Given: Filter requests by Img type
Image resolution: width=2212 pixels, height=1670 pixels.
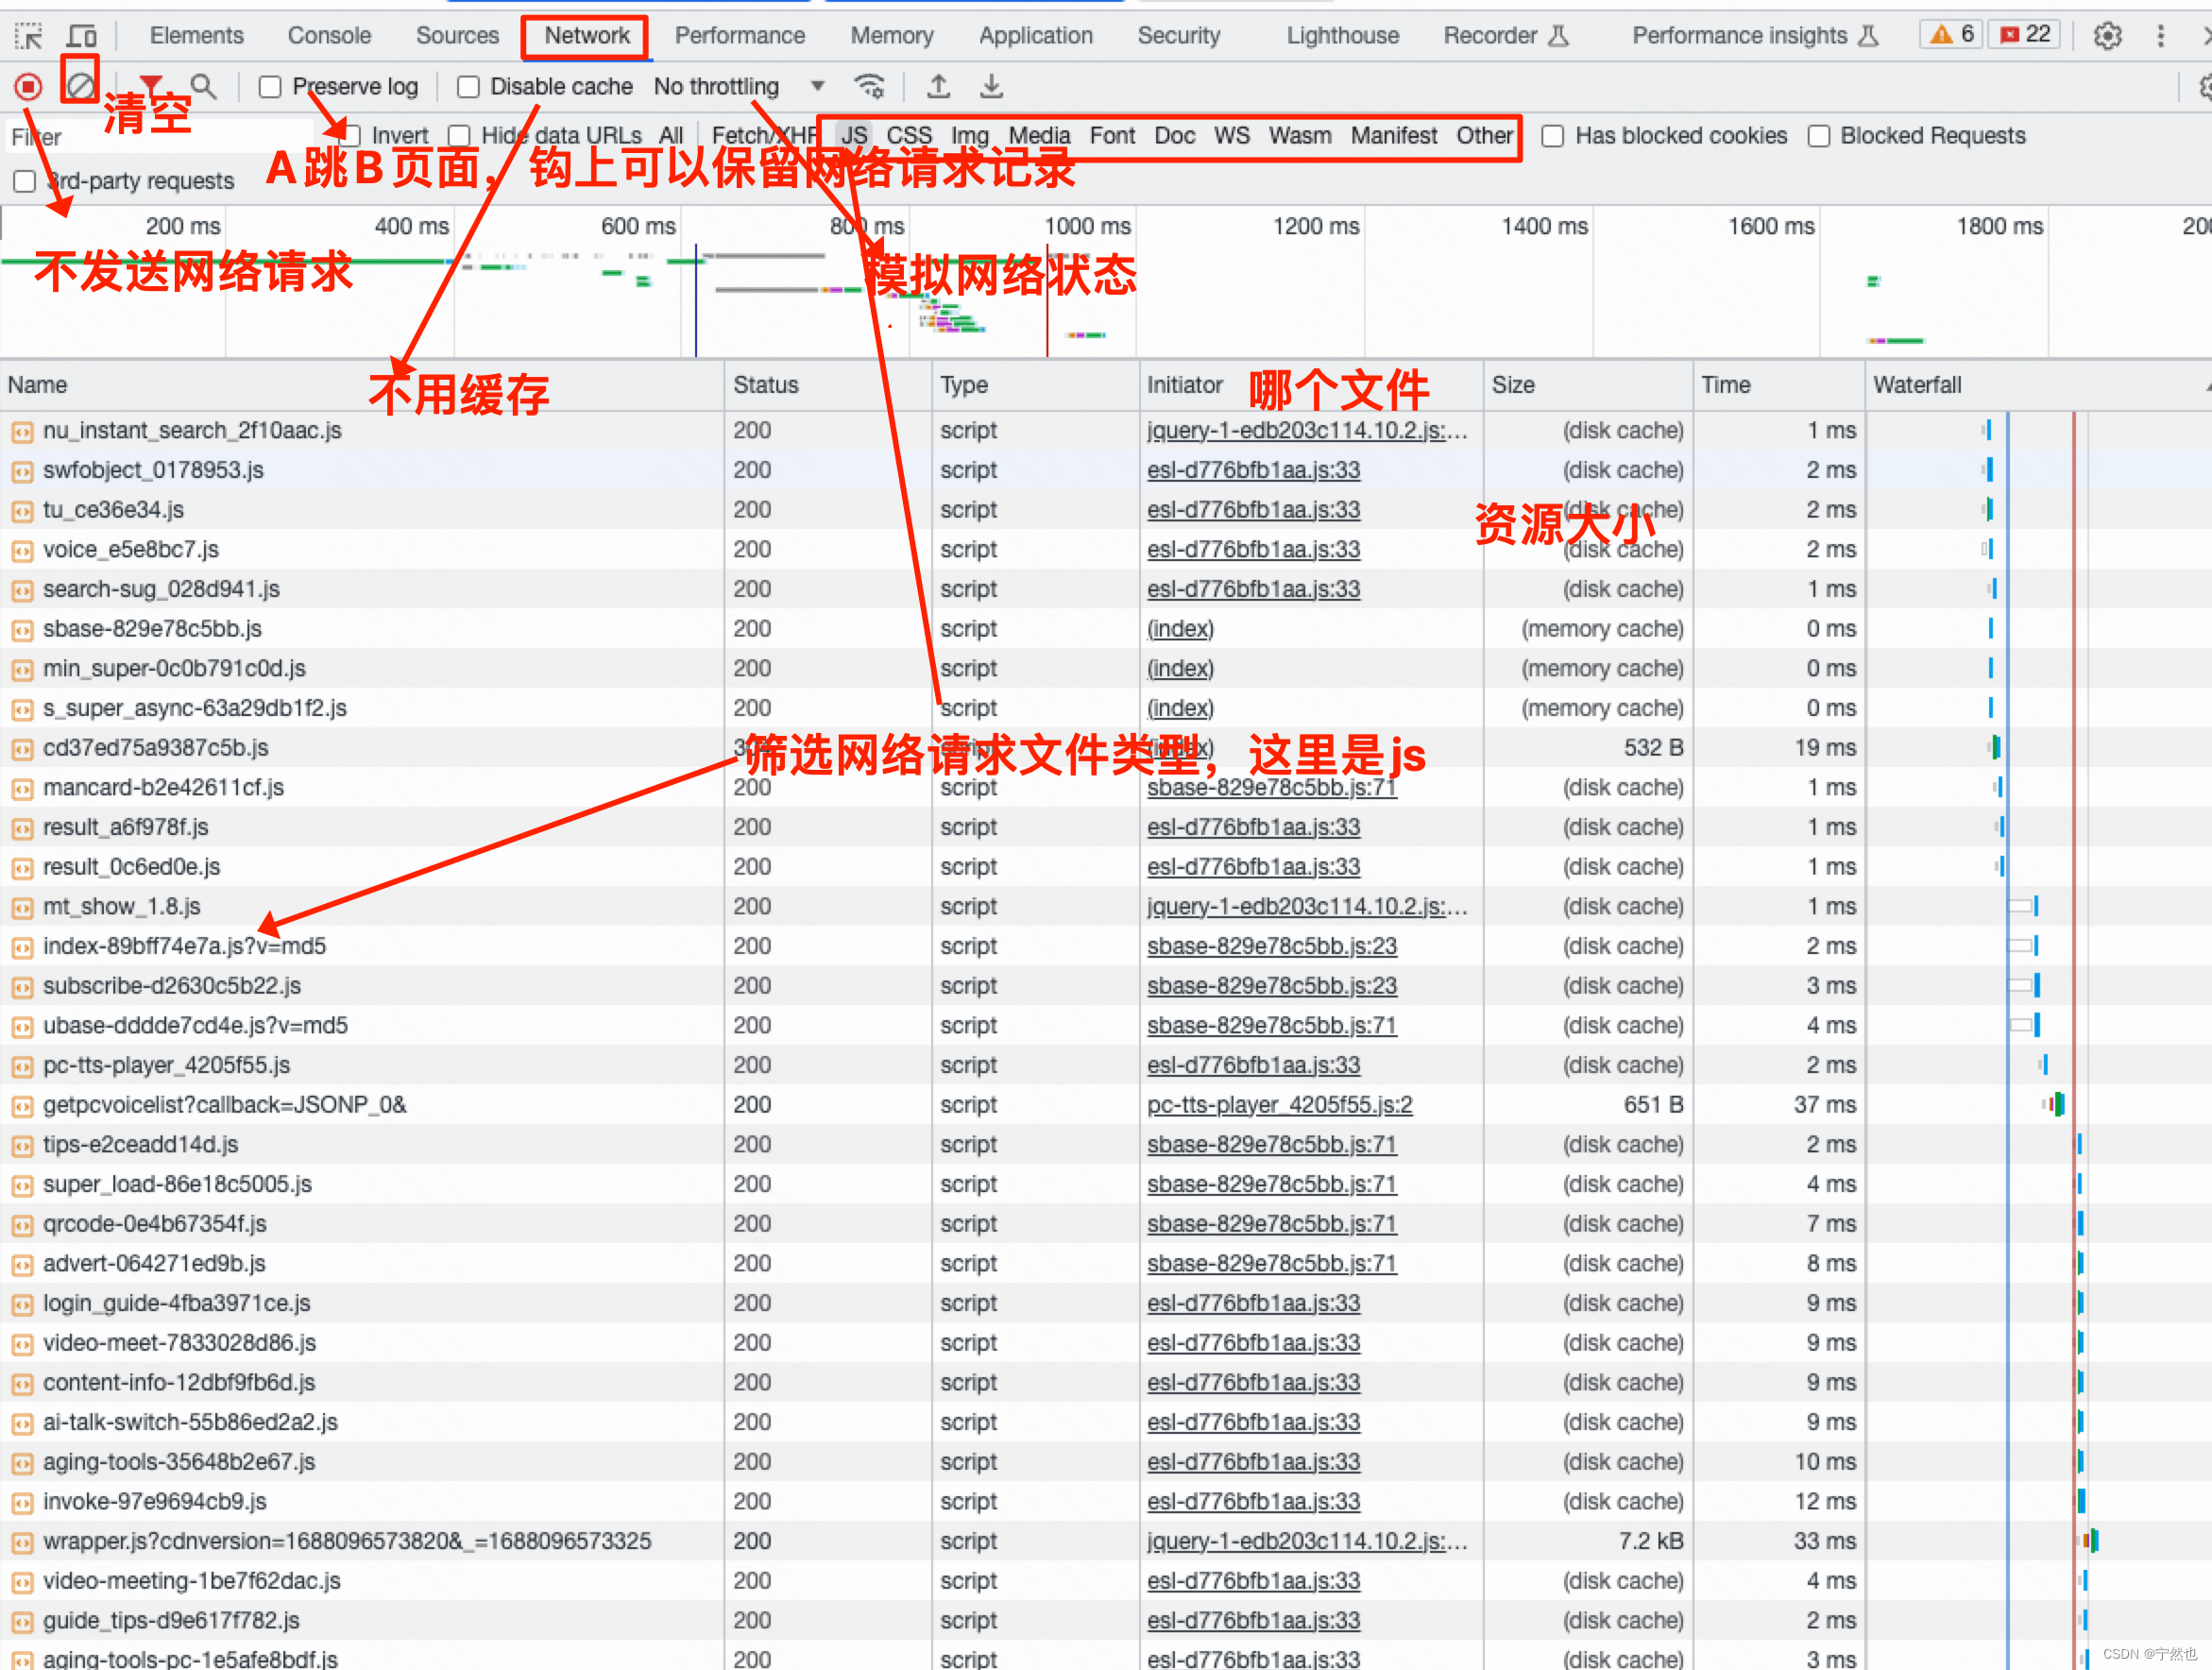Looking at the screenshot, I should point(969,136).
